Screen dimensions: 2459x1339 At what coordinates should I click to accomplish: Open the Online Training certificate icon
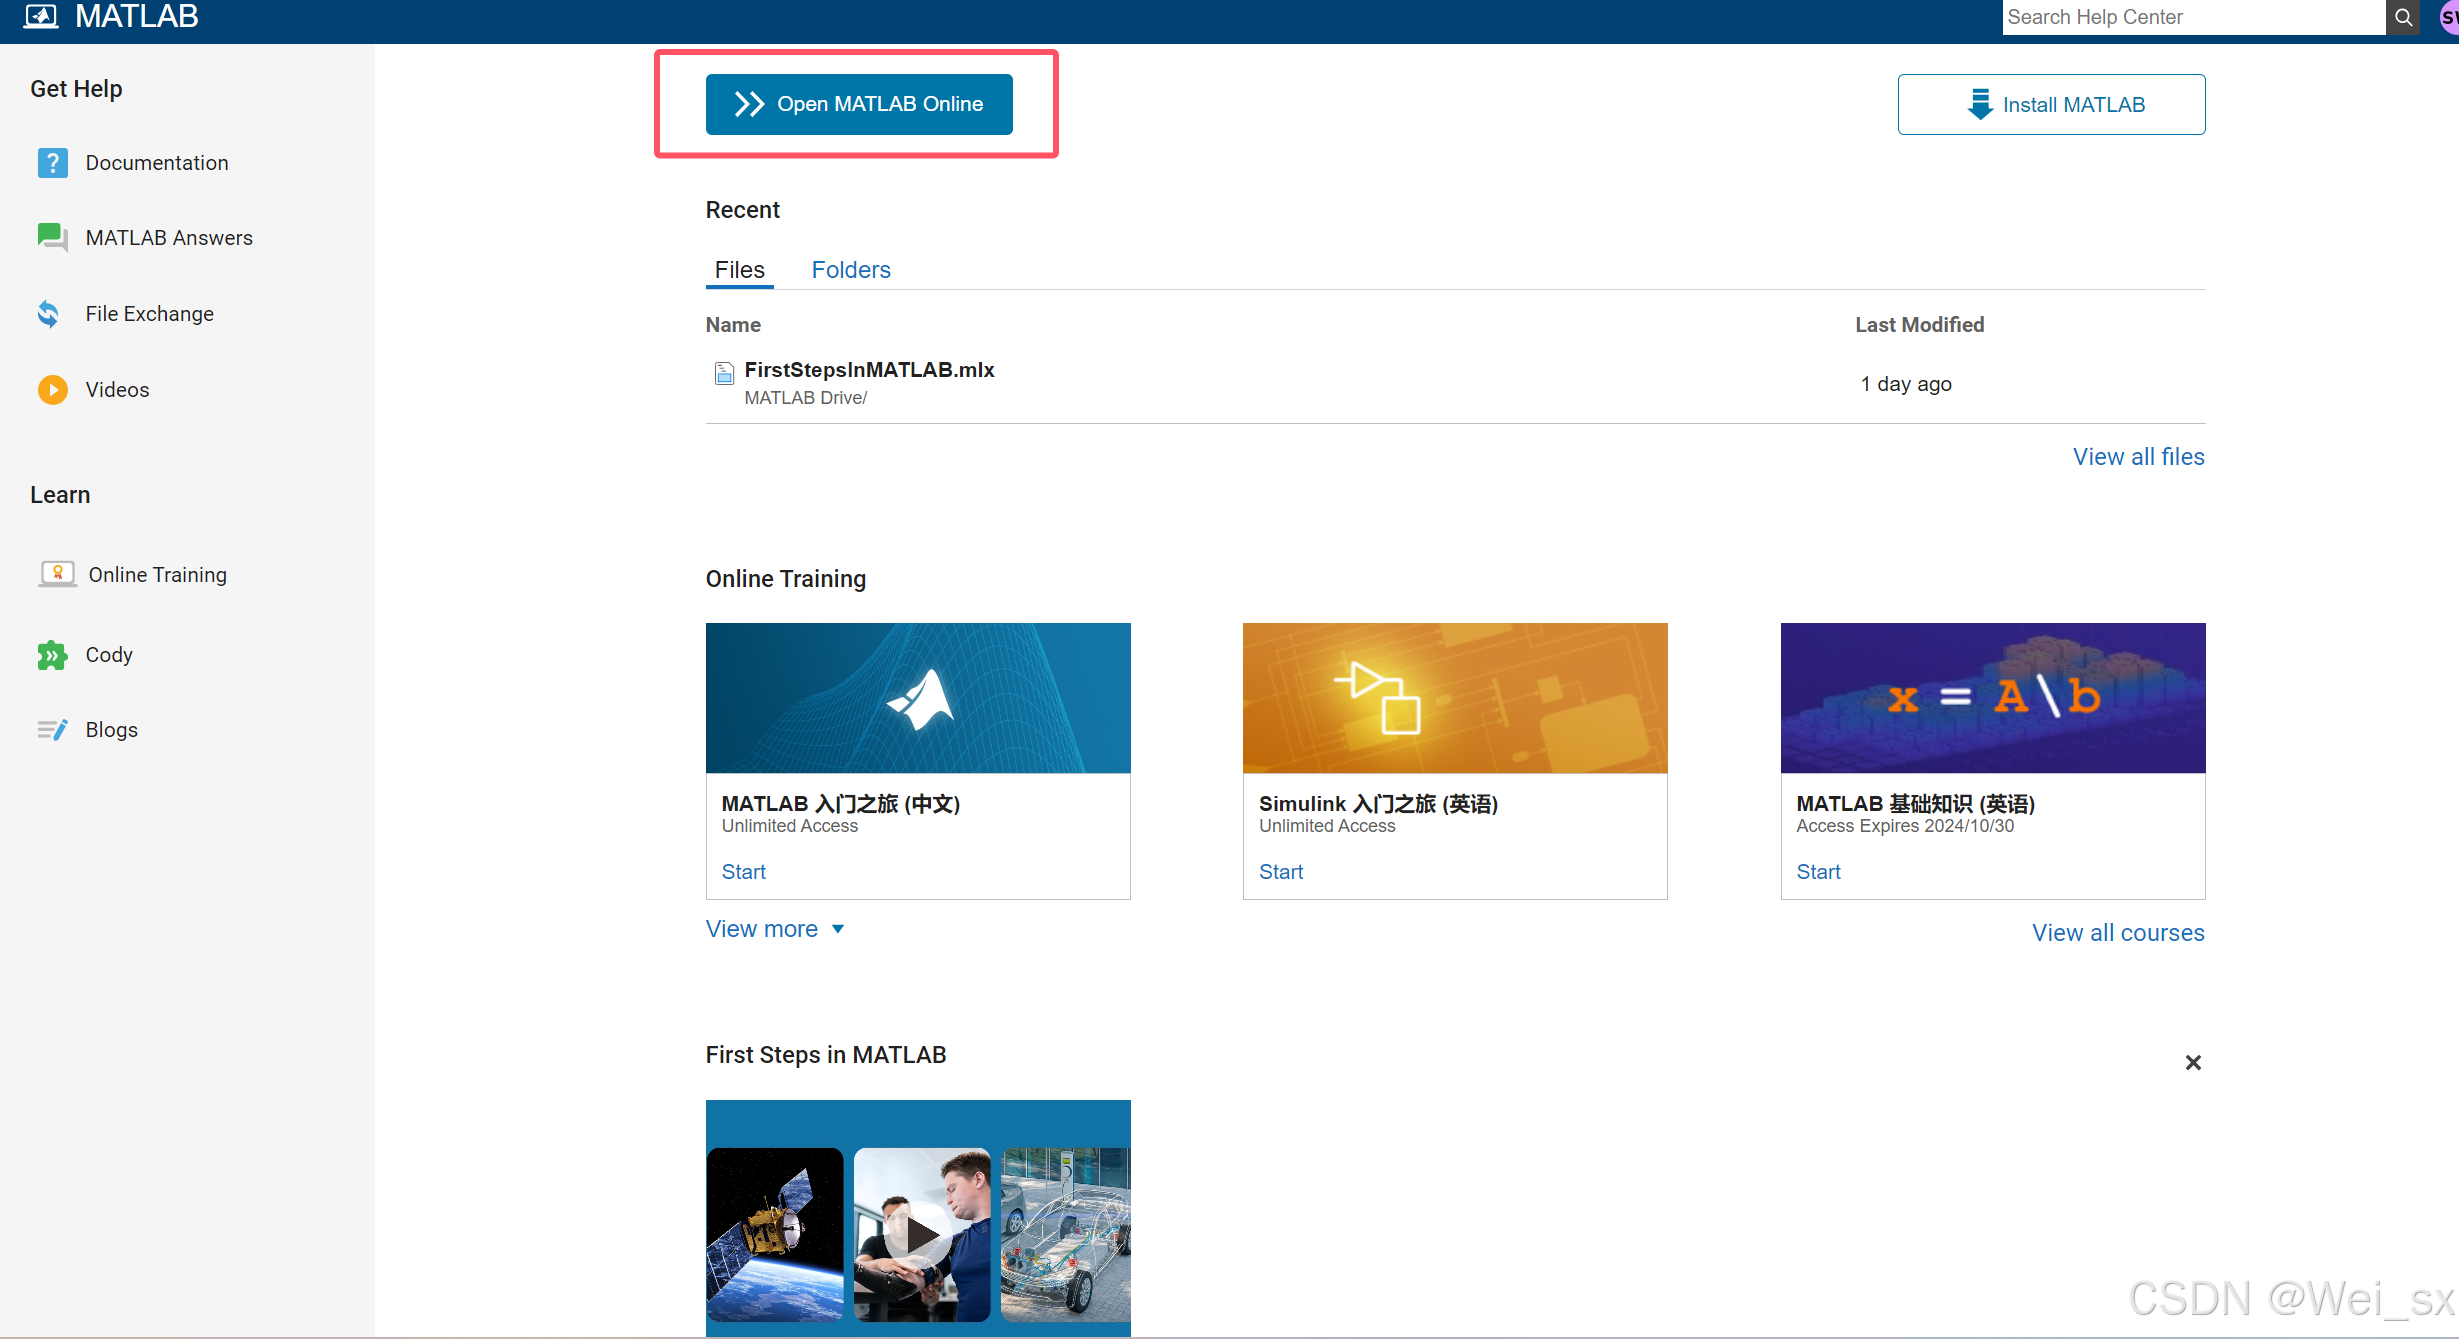[57, 574]
